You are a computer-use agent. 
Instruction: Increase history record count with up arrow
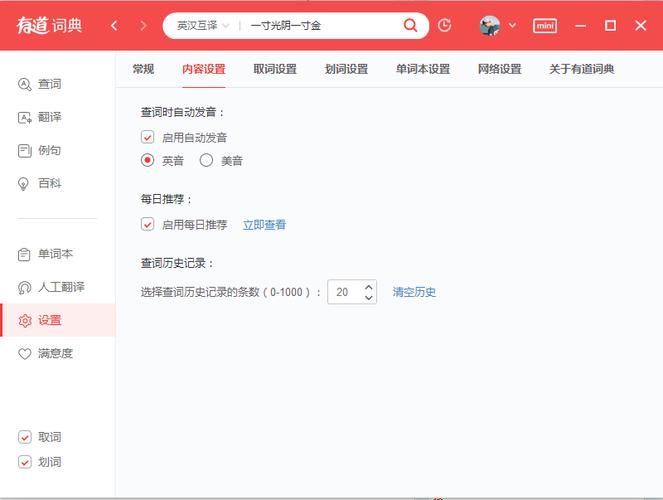point(369,287)
